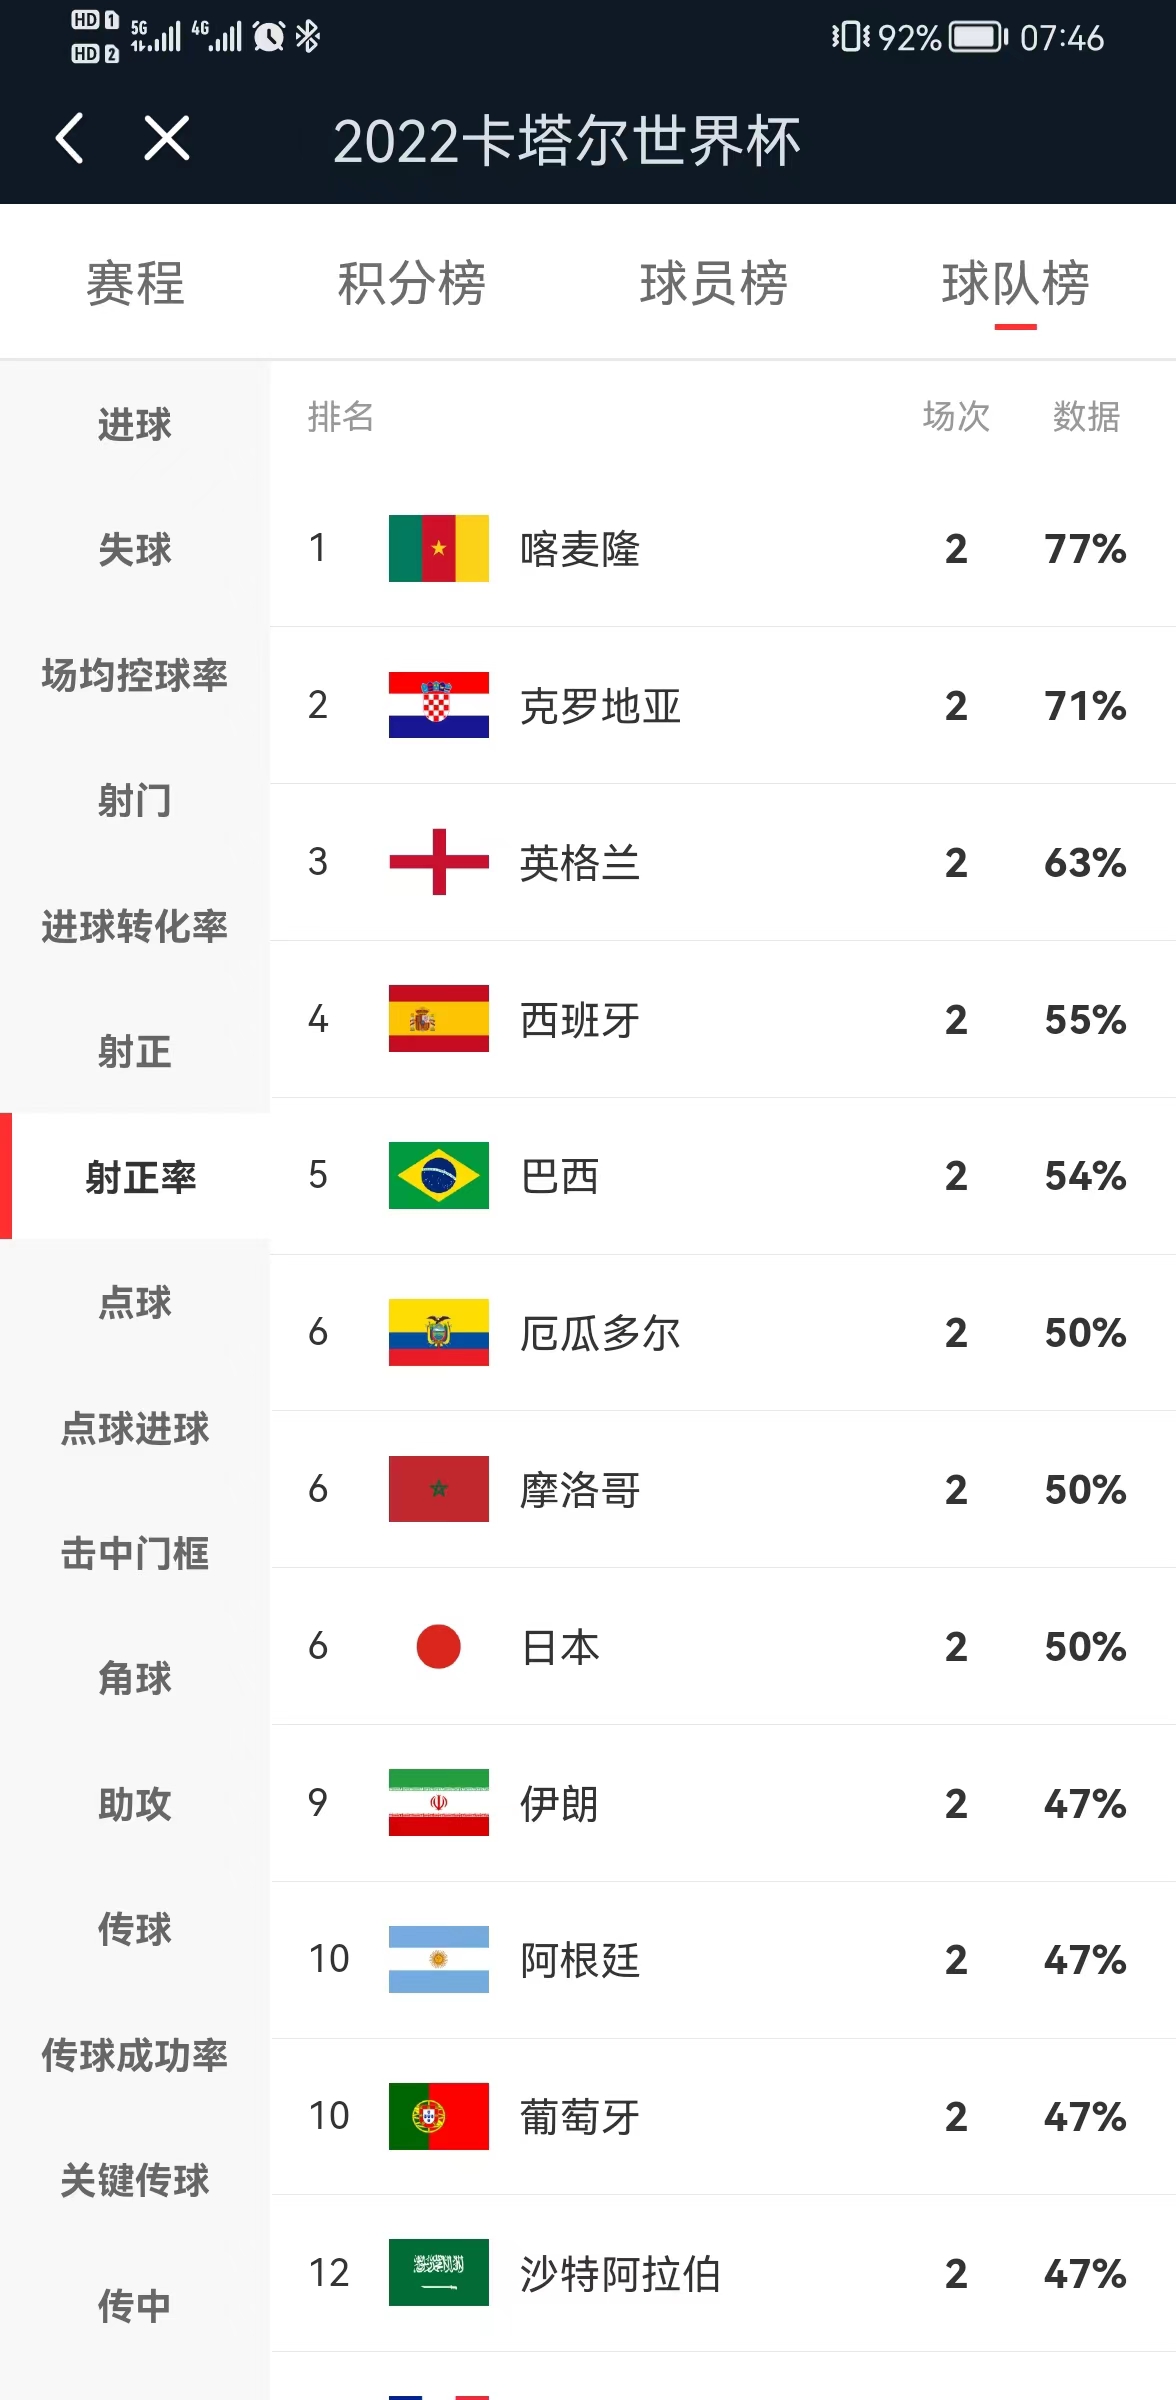Viewport: 1176px width, 2400px height.
Task: Click the Cameroon flag icon
Action: tap(437, 548)
